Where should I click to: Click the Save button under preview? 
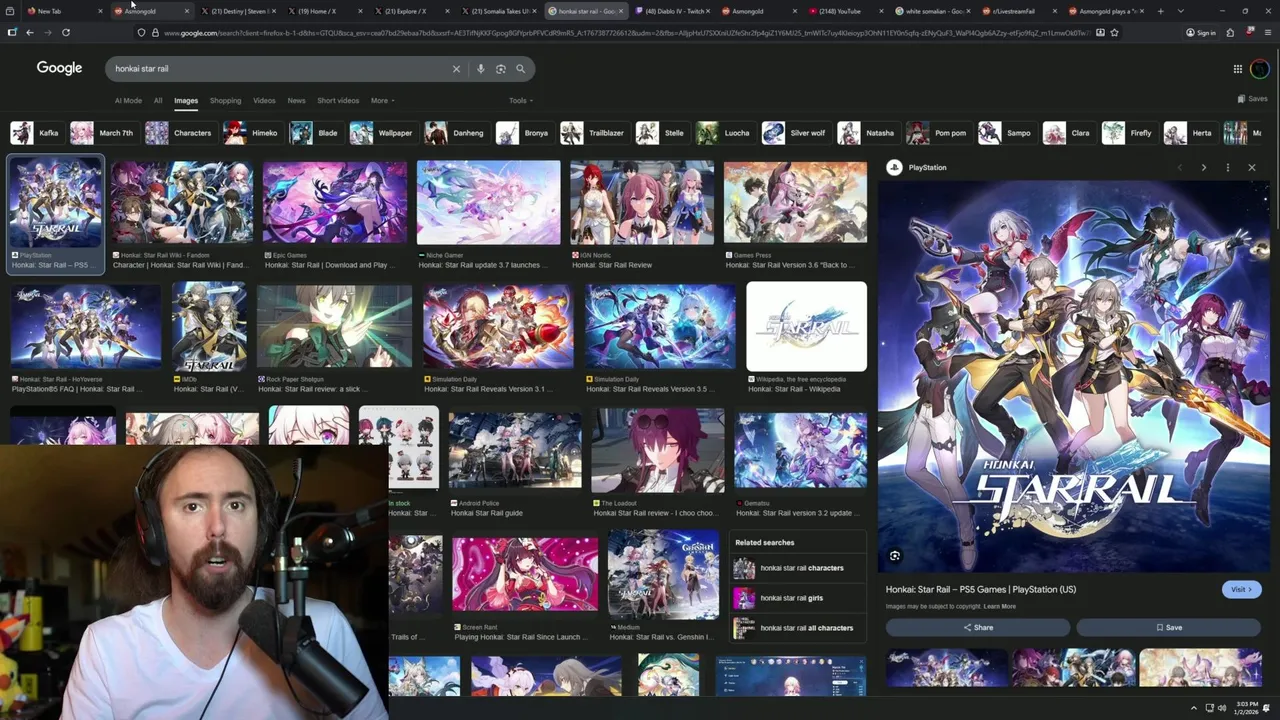coord(1168,627)
